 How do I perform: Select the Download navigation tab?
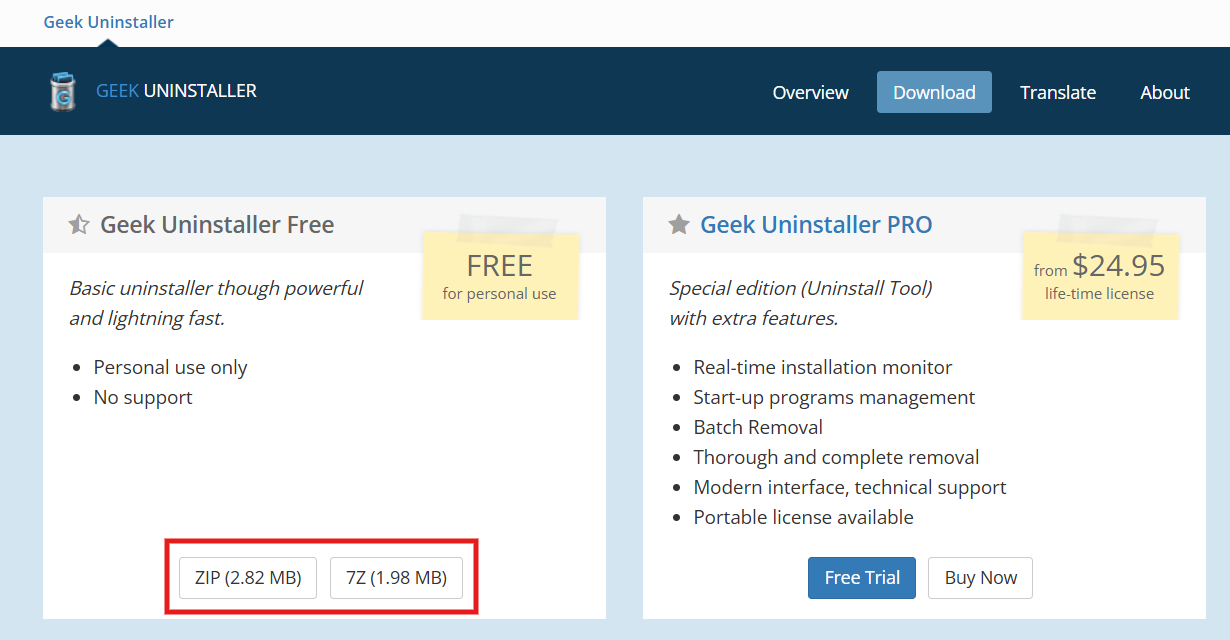click(934, 92)
